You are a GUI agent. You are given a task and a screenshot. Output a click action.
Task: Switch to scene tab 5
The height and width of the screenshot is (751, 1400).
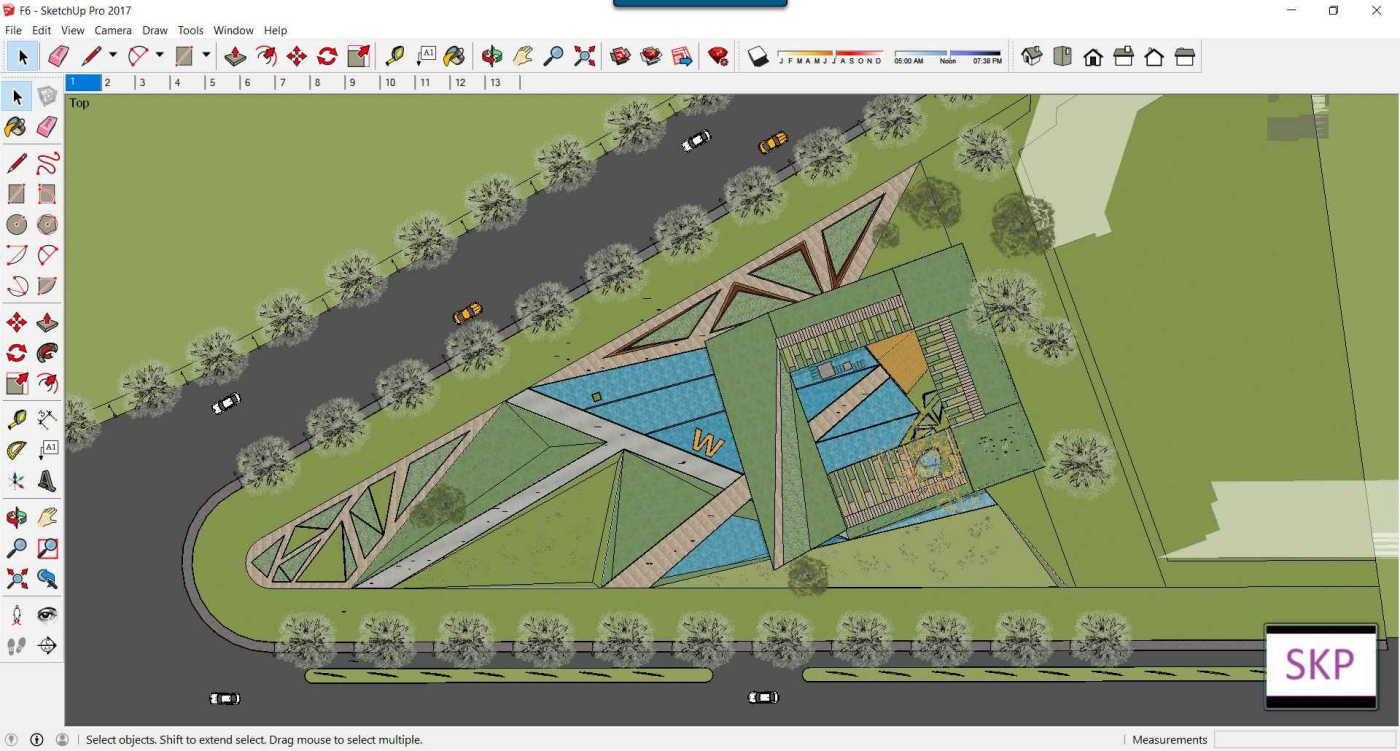(211, 83)
